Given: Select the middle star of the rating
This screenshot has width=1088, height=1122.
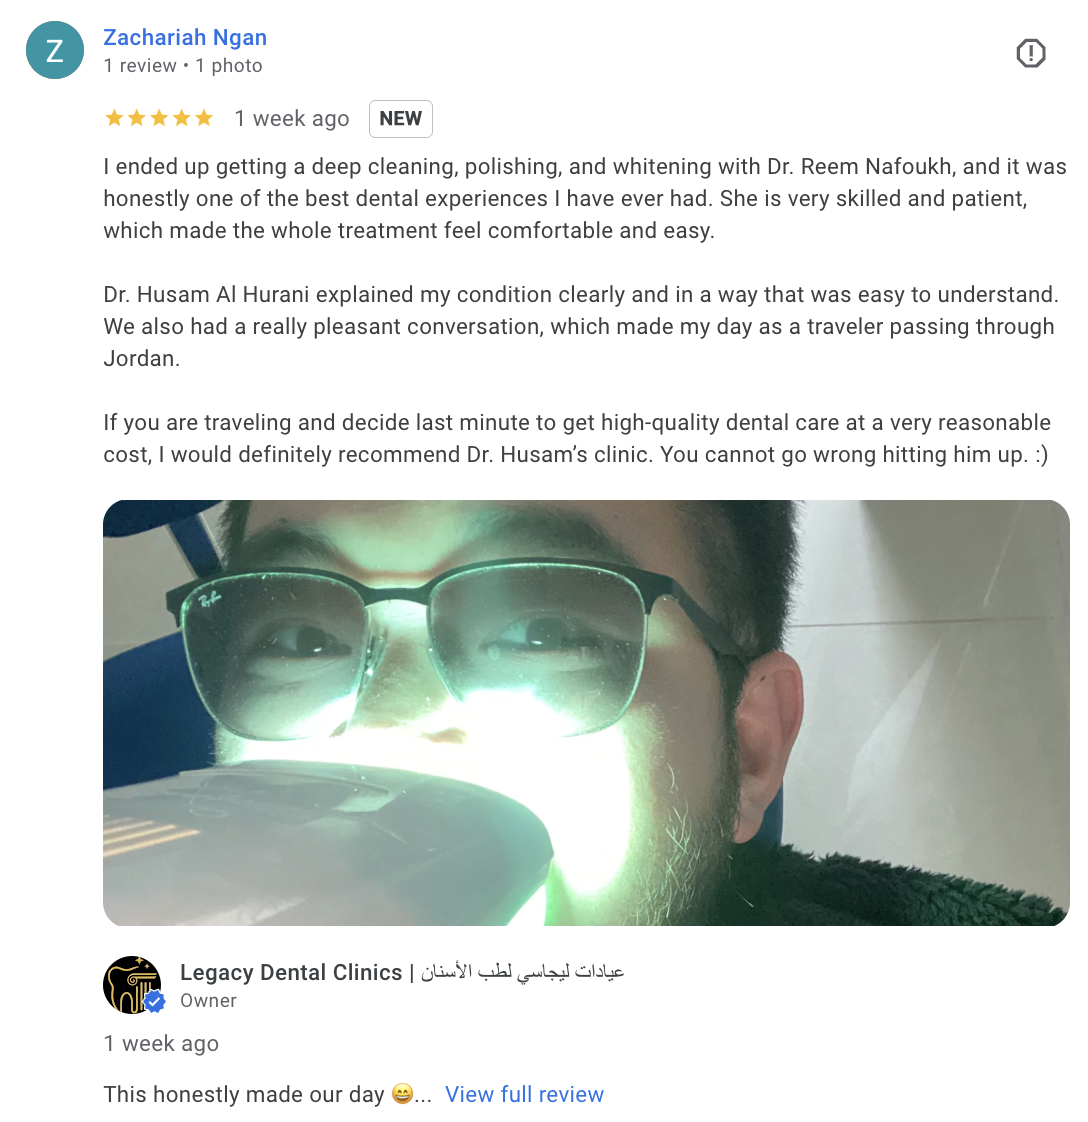Looking at the screenshot, I should [159, 117].
